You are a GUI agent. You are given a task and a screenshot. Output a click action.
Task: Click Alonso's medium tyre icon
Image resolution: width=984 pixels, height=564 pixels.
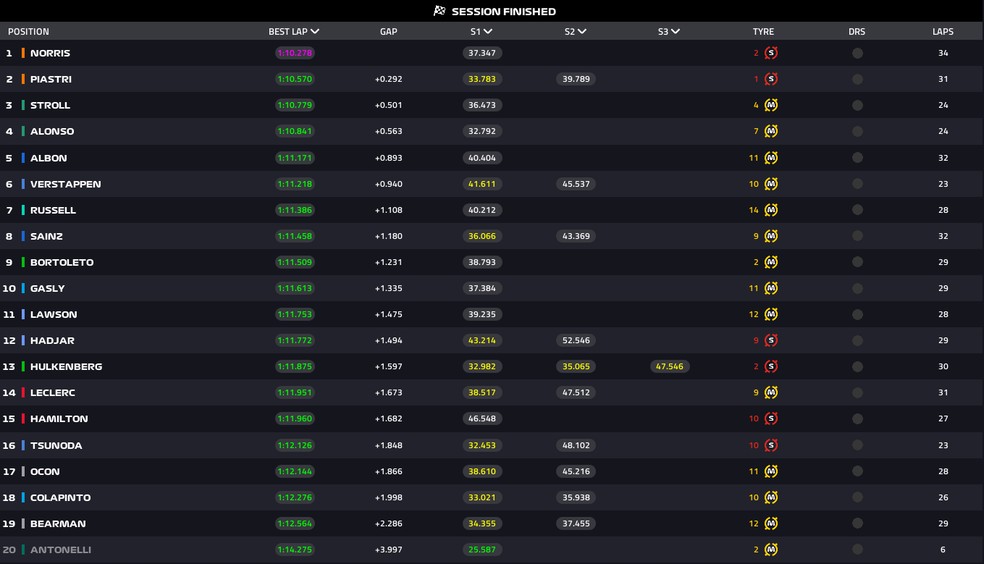click(x=771, y=131)
